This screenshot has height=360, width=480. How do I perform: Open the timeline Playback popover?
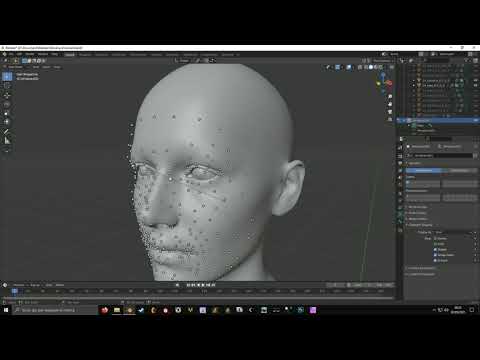tap(19, 285)
